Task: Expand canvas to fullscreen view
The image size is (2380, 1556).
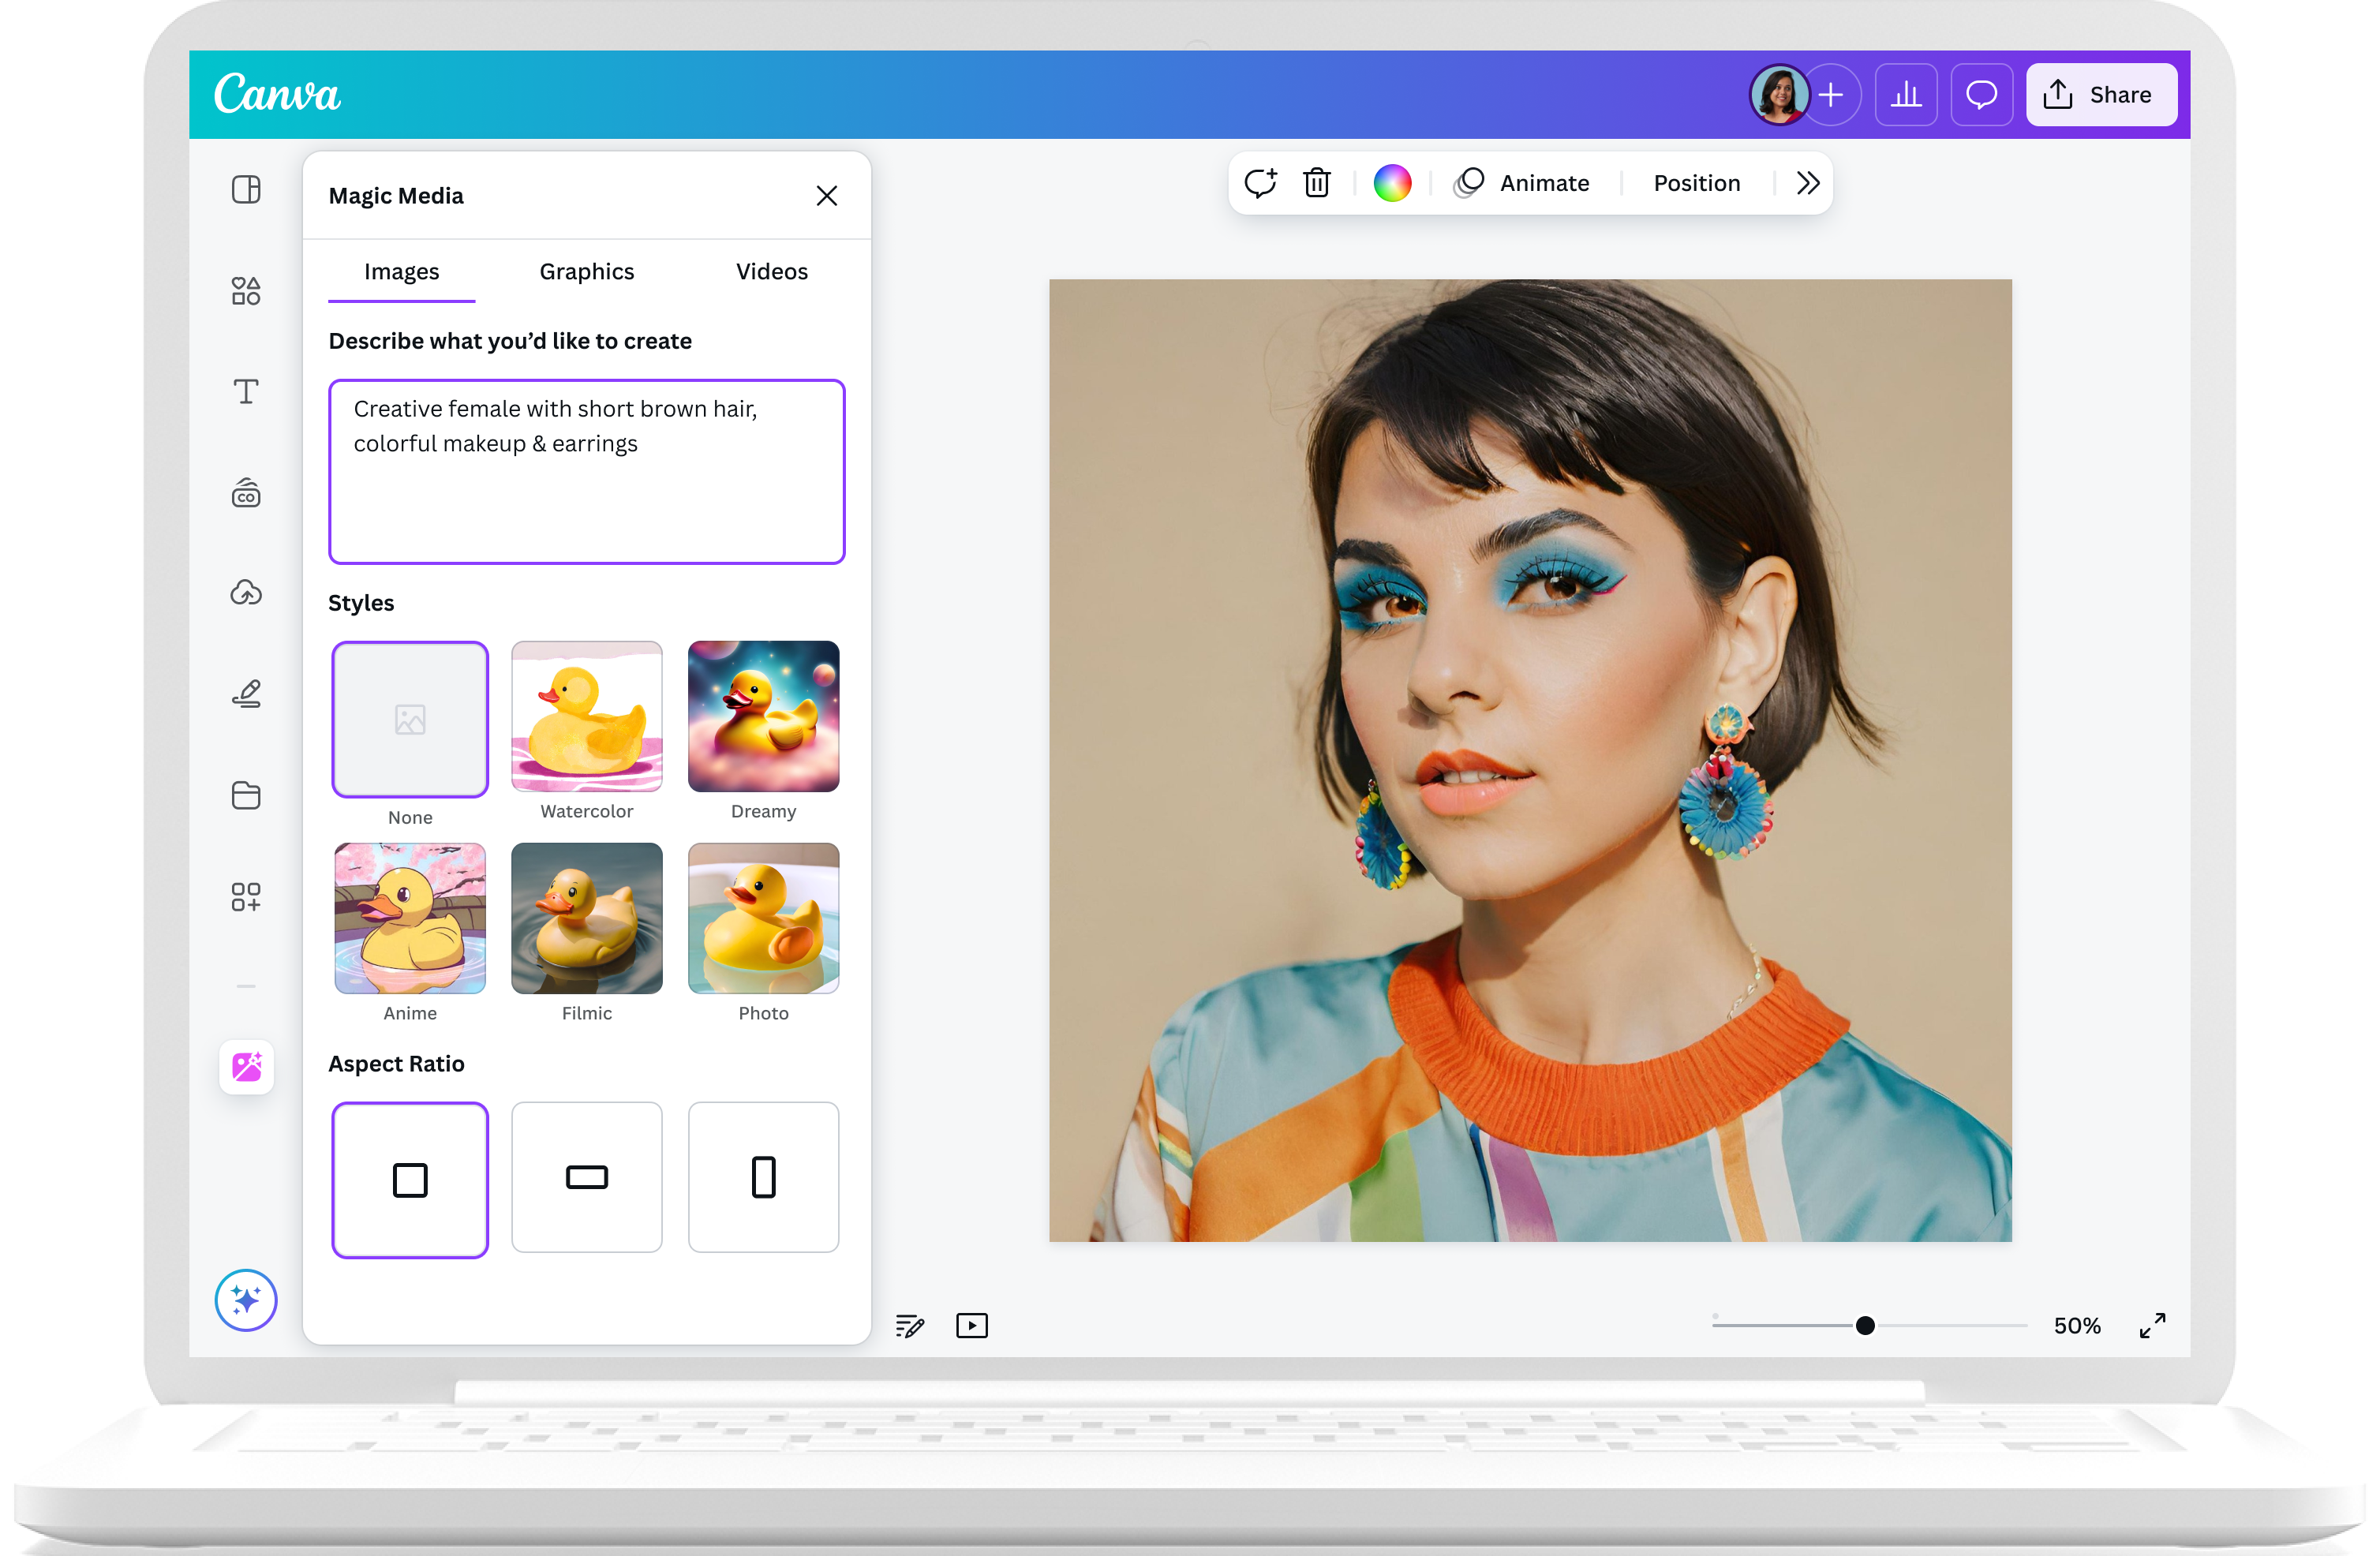Action: [x=2152, y=1325]
